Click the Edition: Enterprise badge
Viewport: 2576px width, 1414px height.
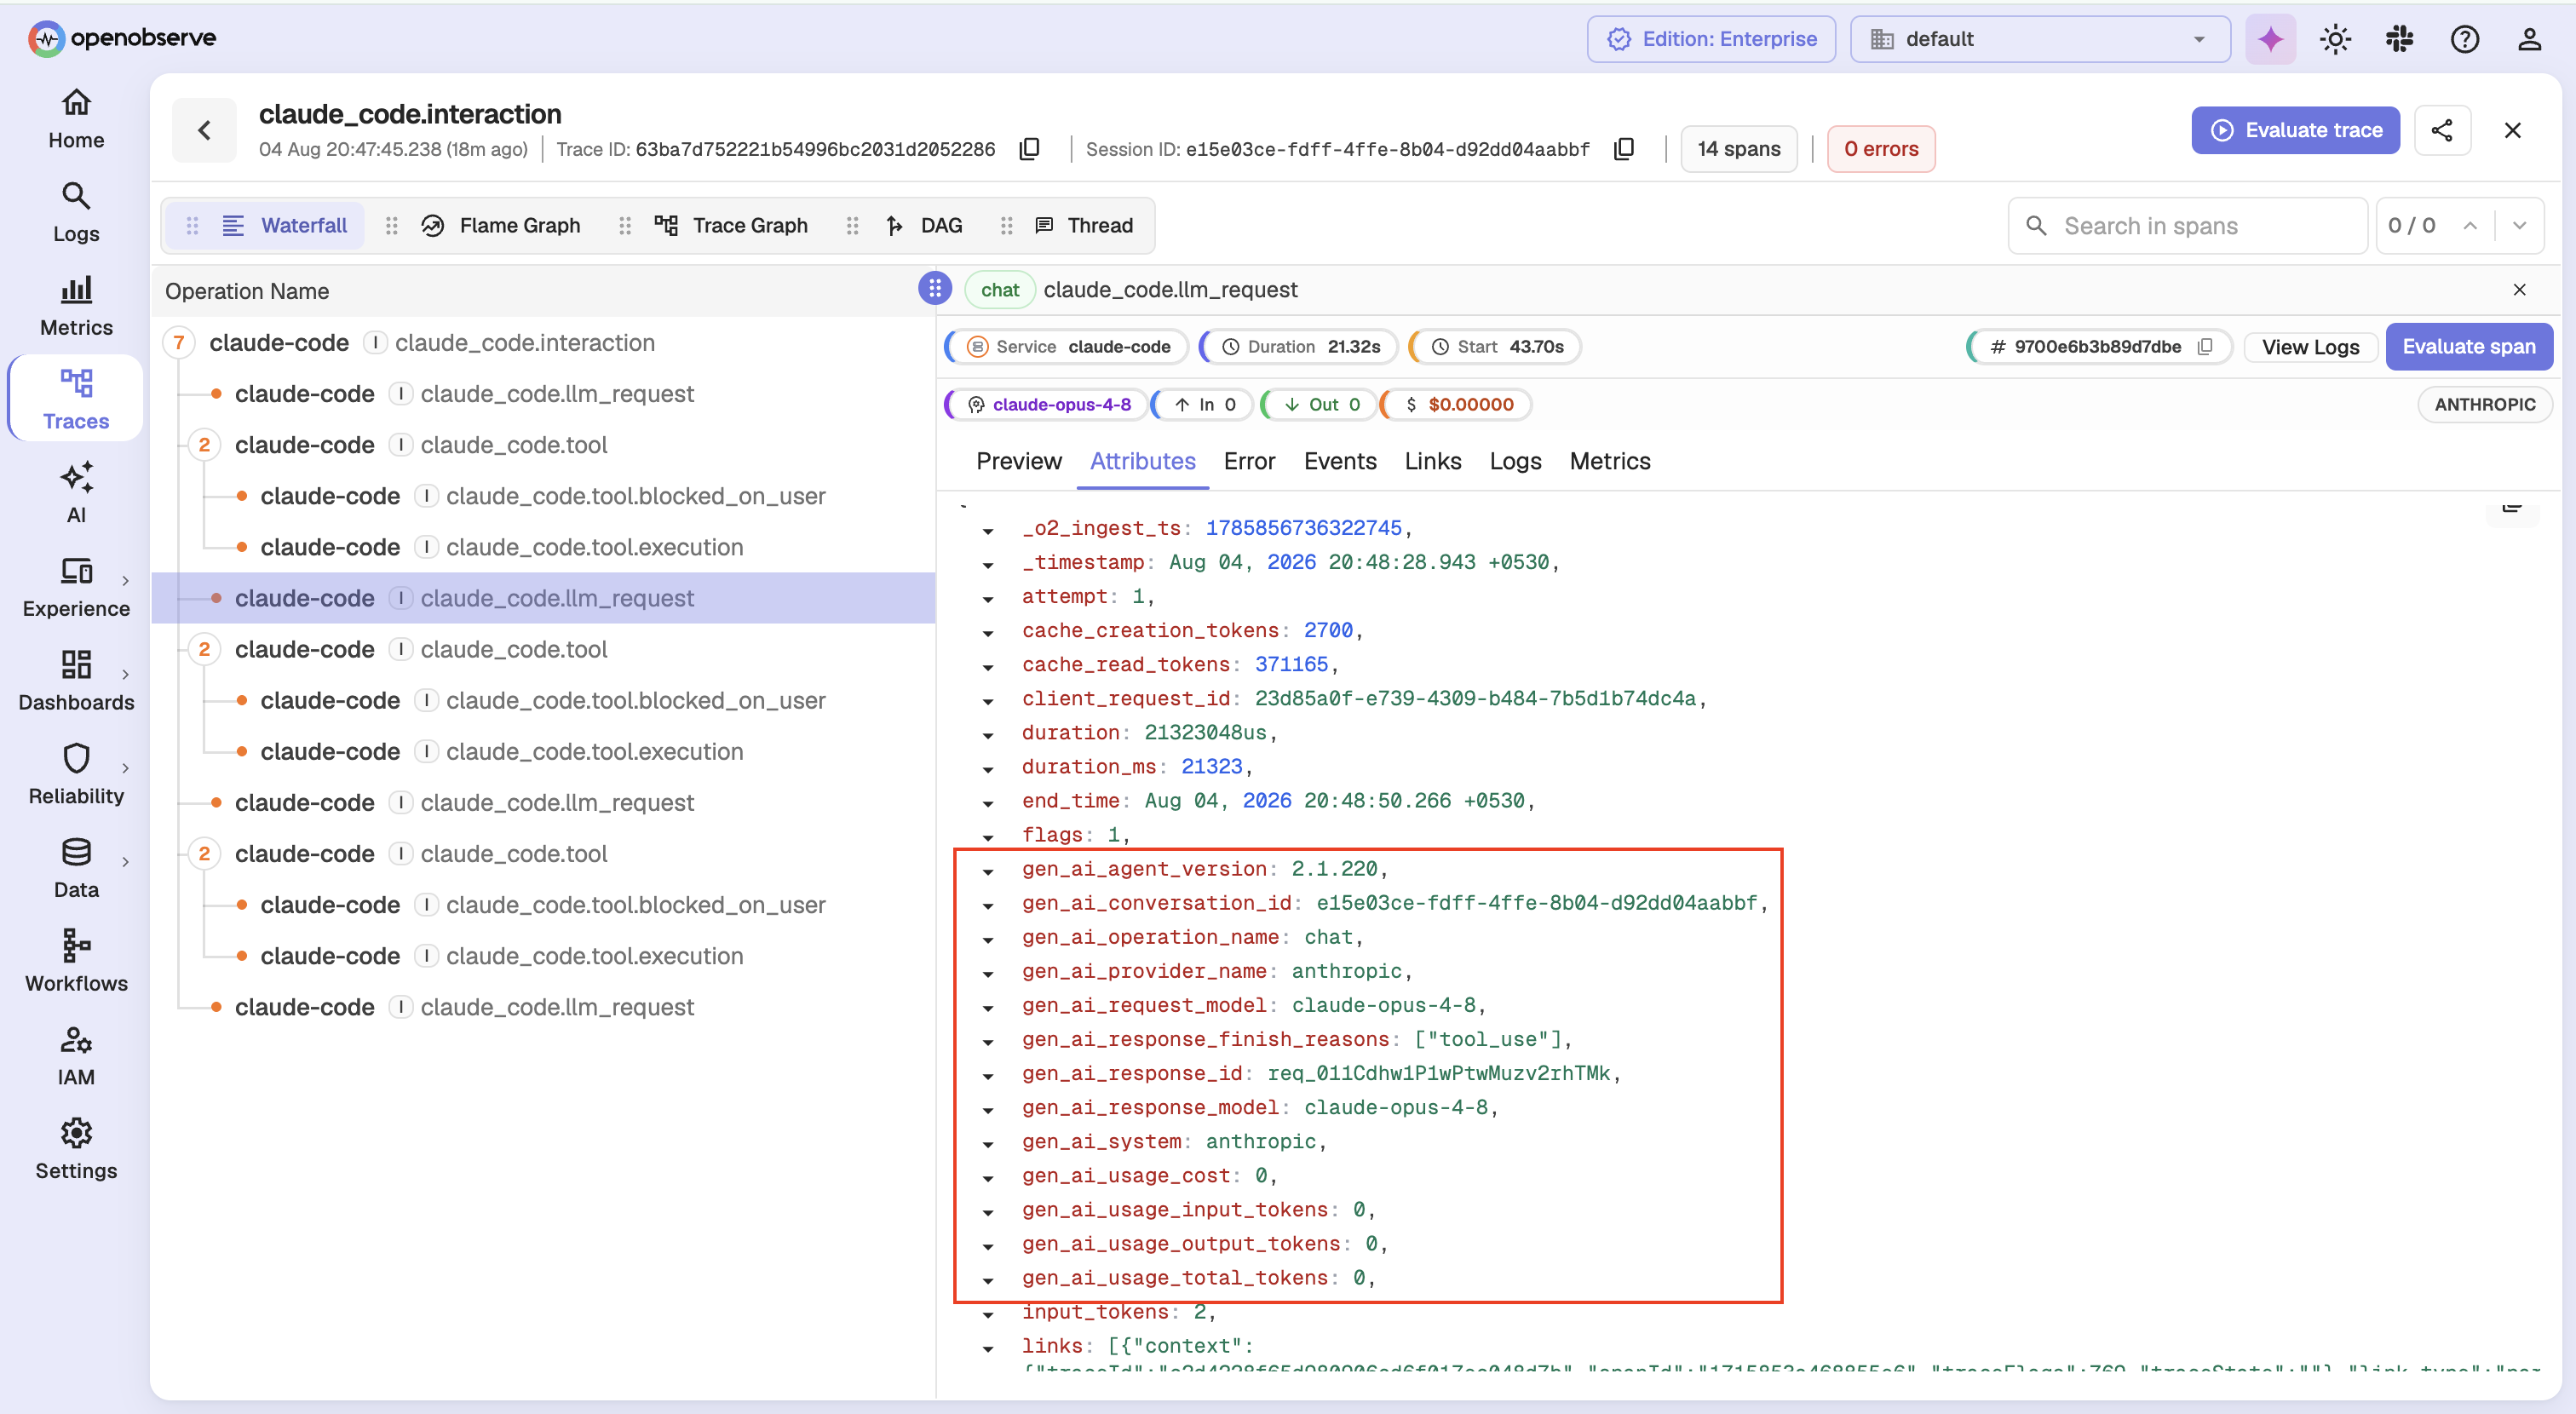coord(1711,39)
